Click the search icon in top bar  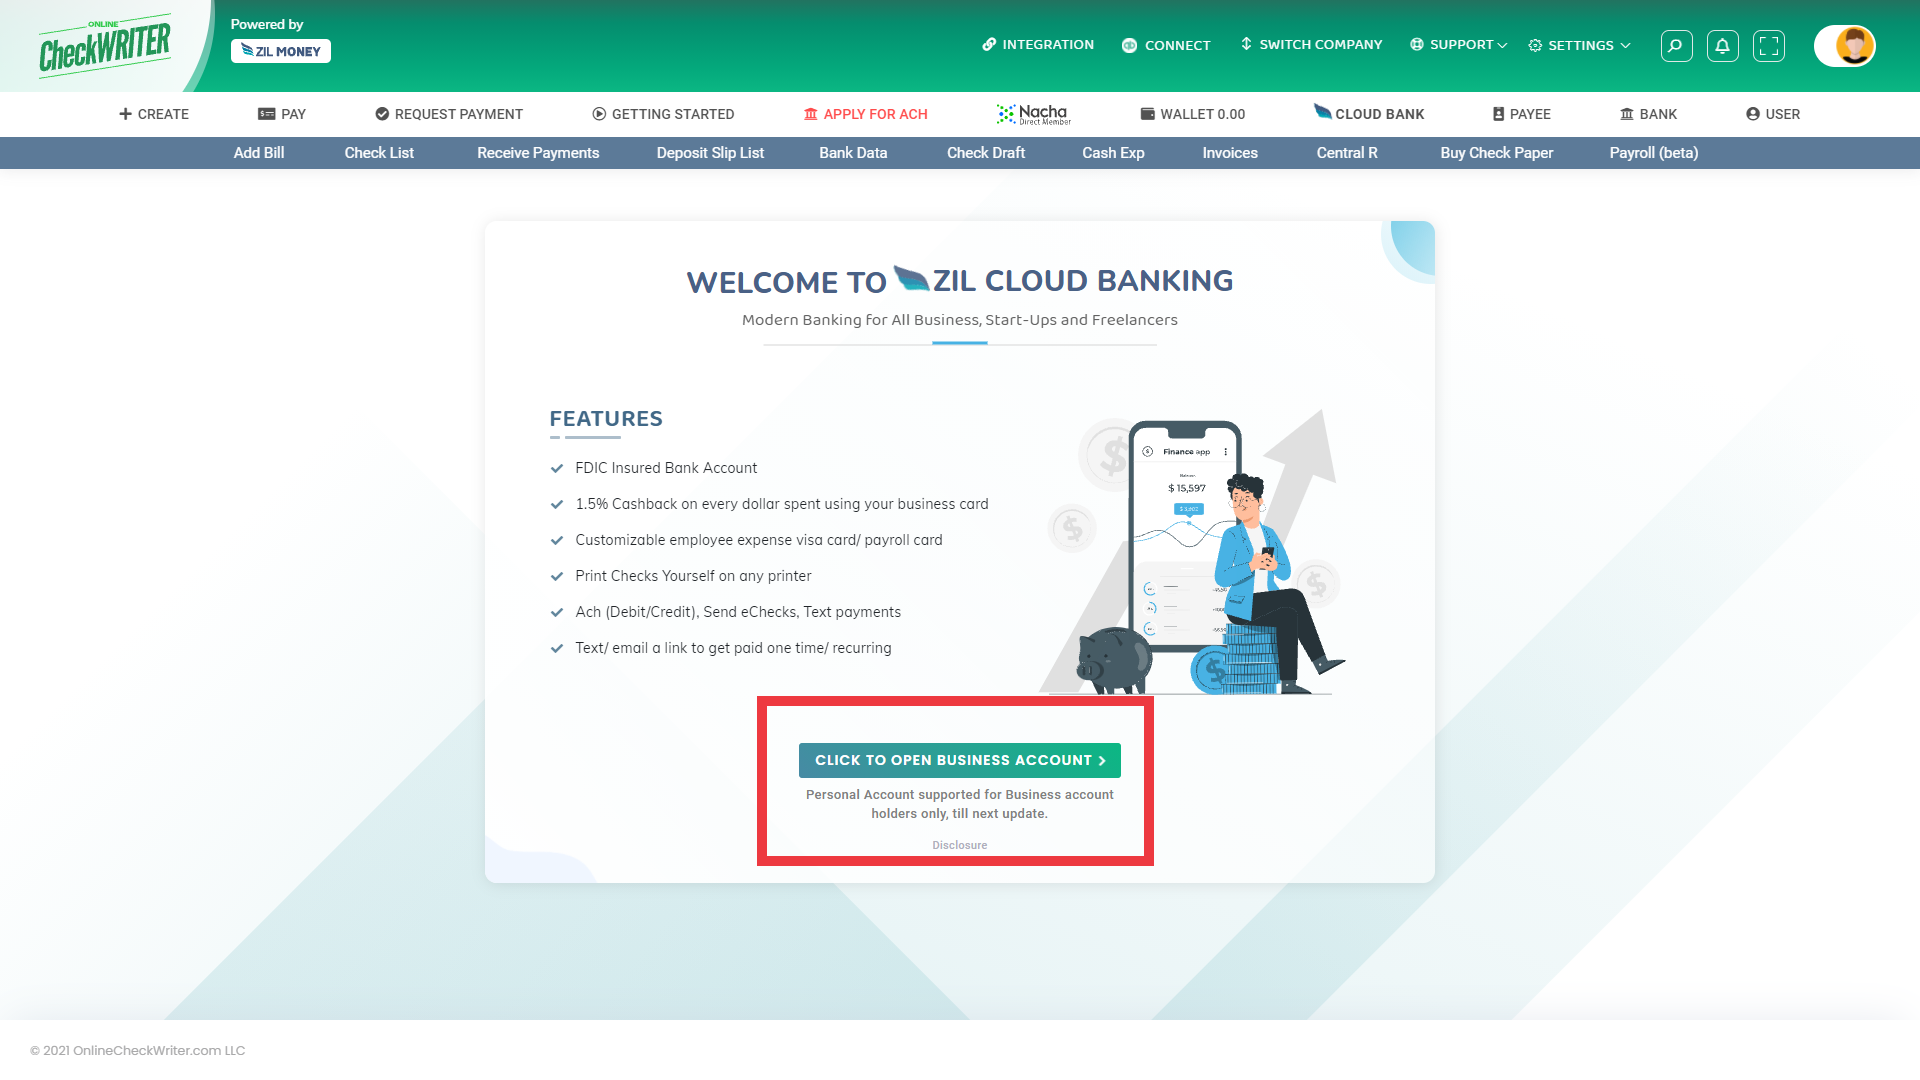coord(1675,45)
